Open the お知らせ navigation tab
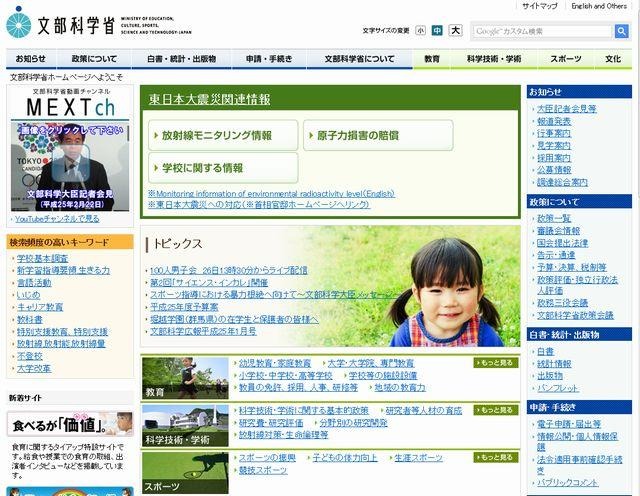This screenshot has width=640, height=496. 31,59
